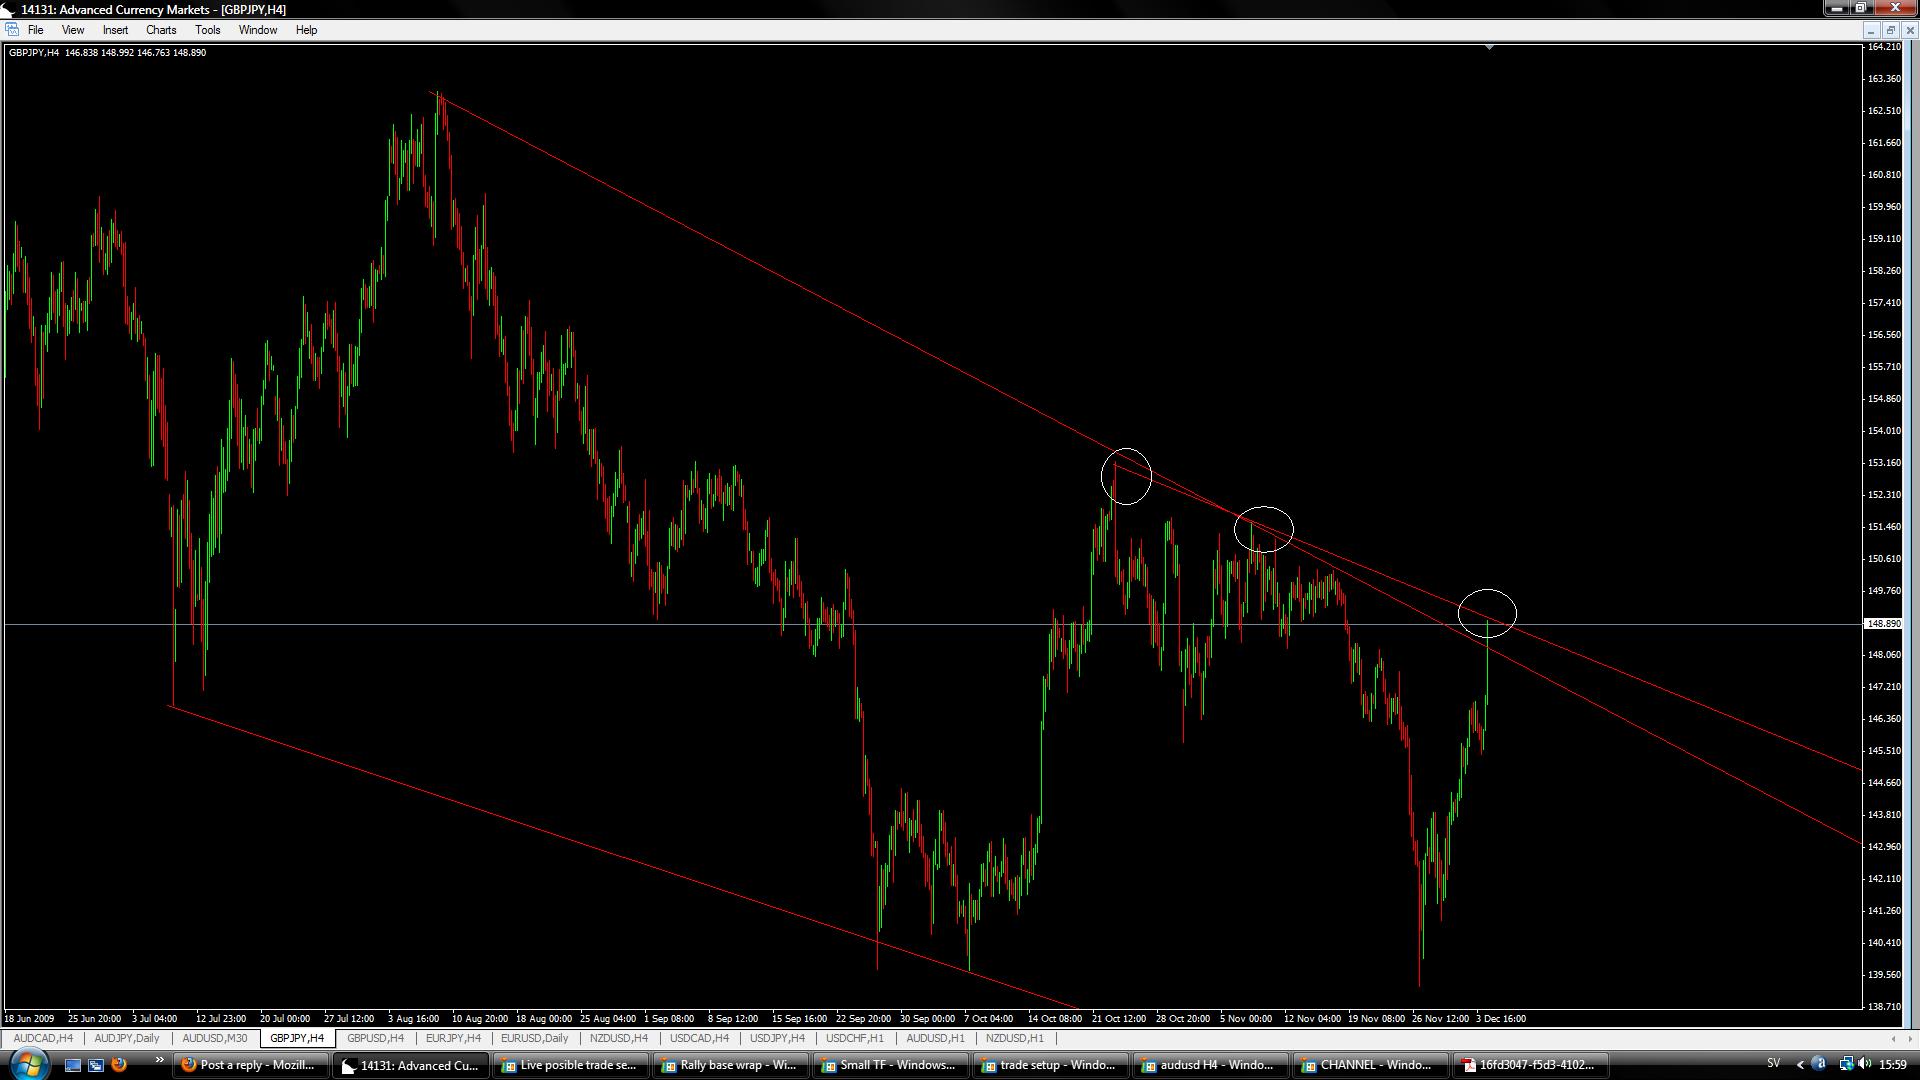The height and width of the screenshot is (1080, 1920).
Task: Switch to Post a reply Mozilla window
Action: tap(250, 1065)
